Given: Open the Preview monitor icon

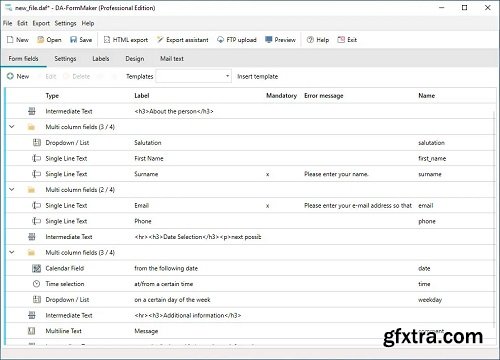Looking at the screenshot, I should pos(269,40).
